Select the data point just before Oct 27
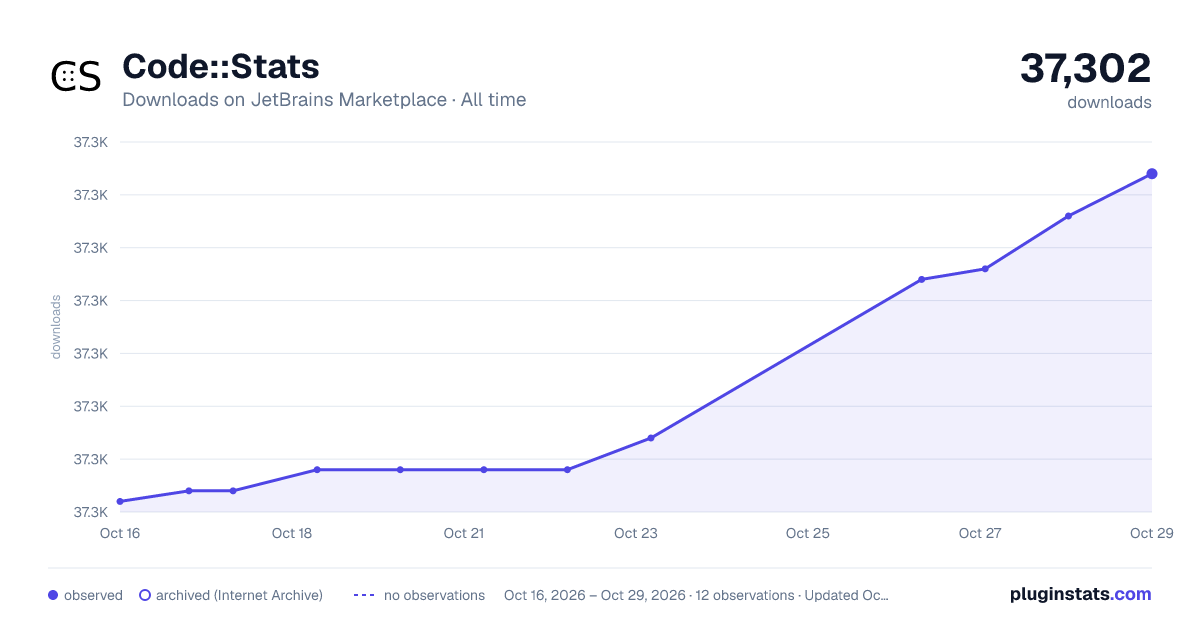The image size is (1200, 630). click(x=921, y=279)
